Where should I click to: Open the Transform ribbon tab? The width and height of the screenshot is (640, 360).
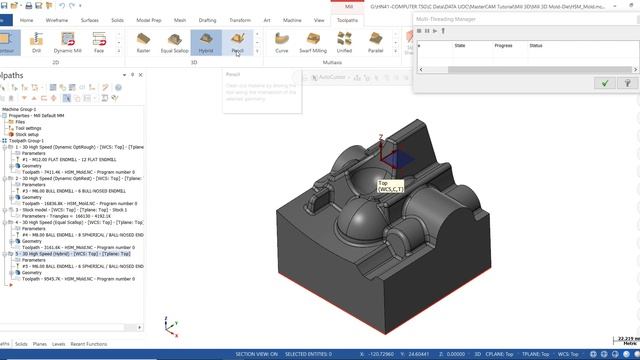click(x=240, y=20)
